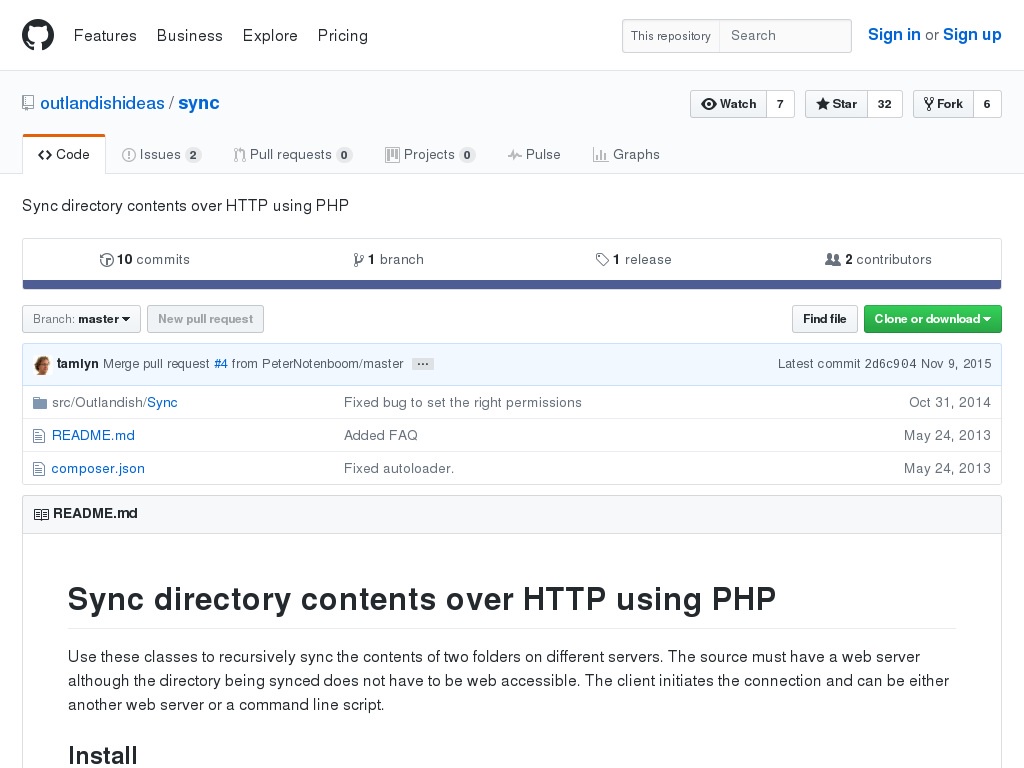Open commit 'Fixed bug to set the right permissions'
This screenshot has width=1024, height=768.
tap(462, 403)
